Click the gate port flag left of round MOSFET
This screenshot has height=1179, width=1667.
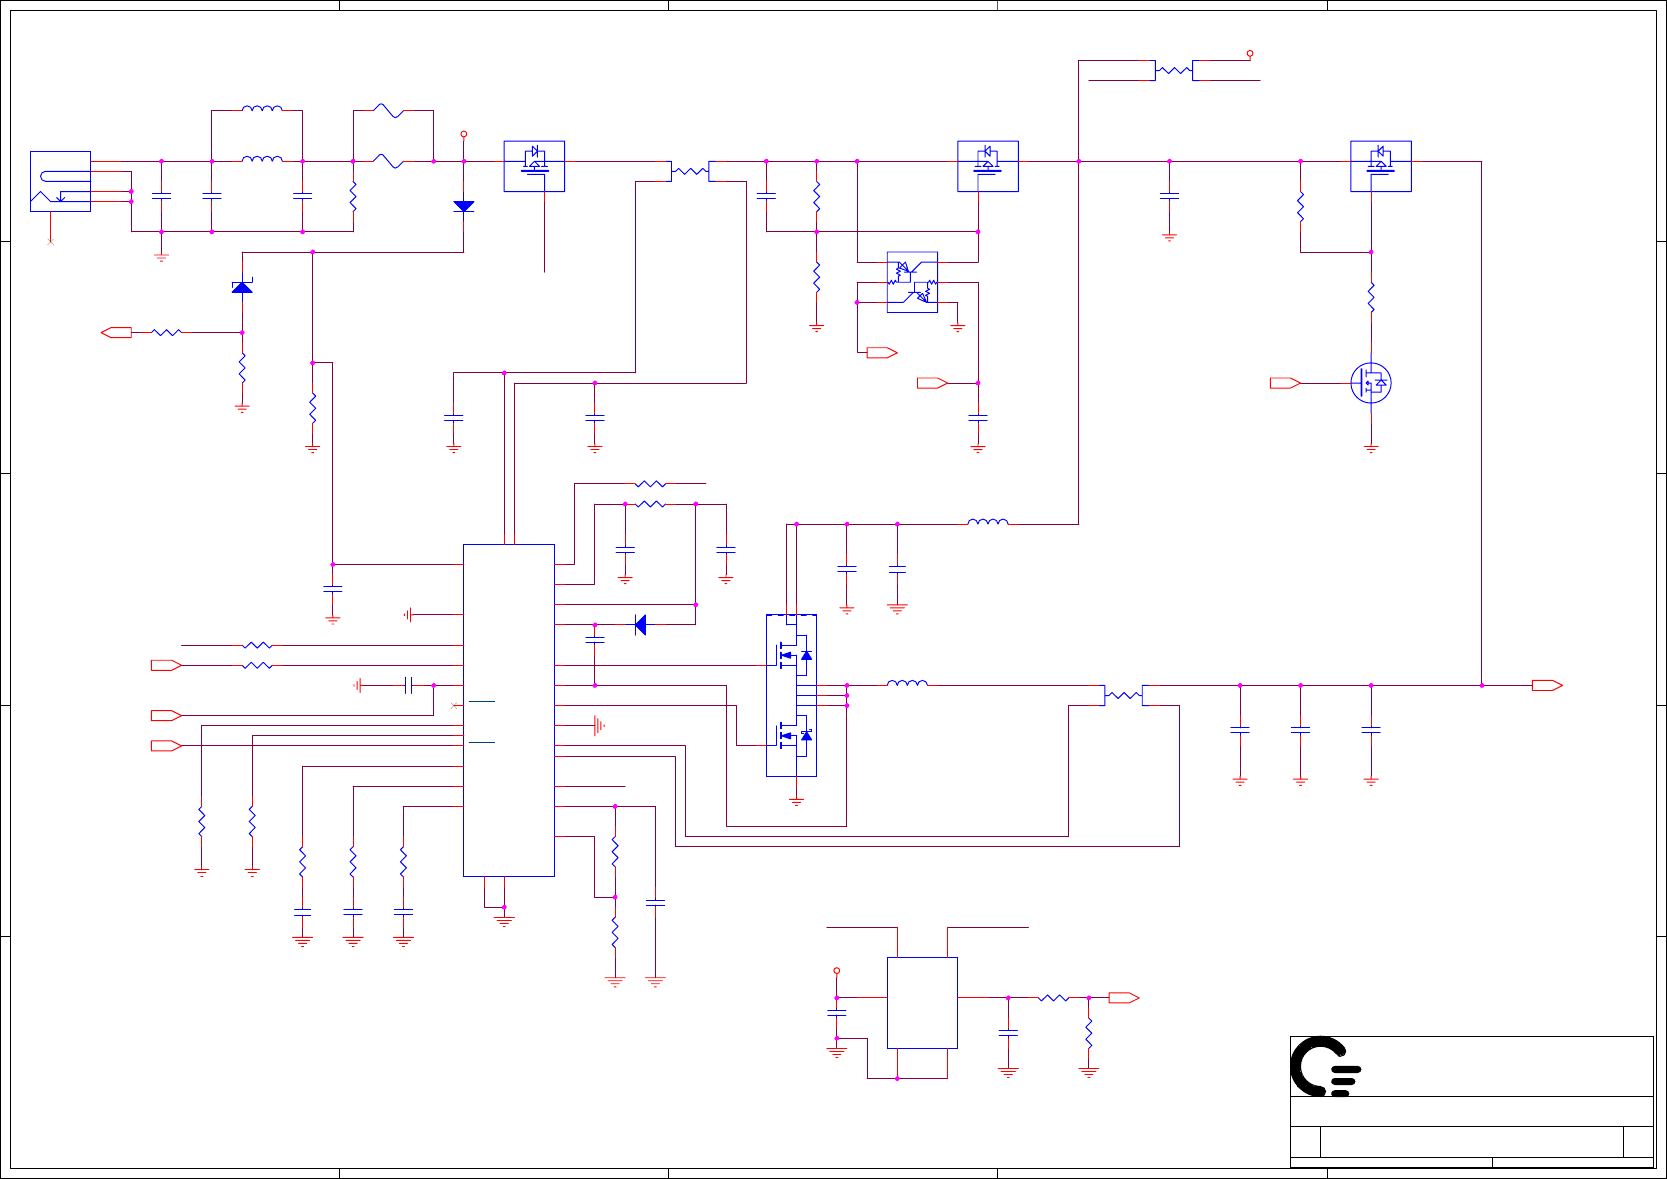(x=1285, y=383)
